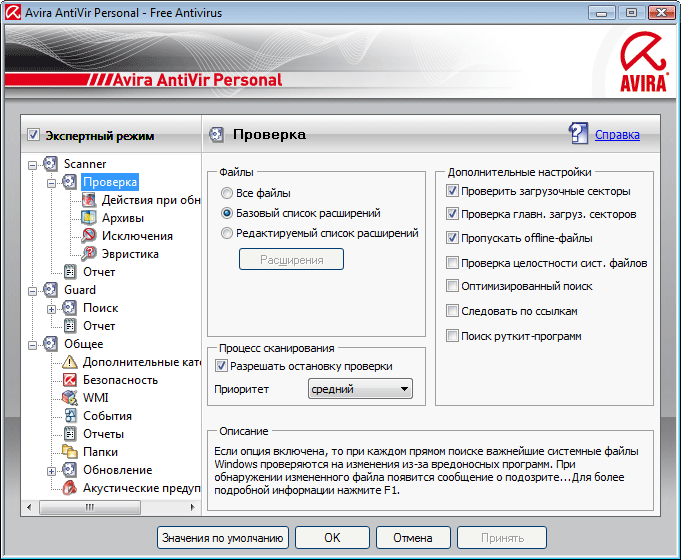Select the Все файлы radio button

227,193
